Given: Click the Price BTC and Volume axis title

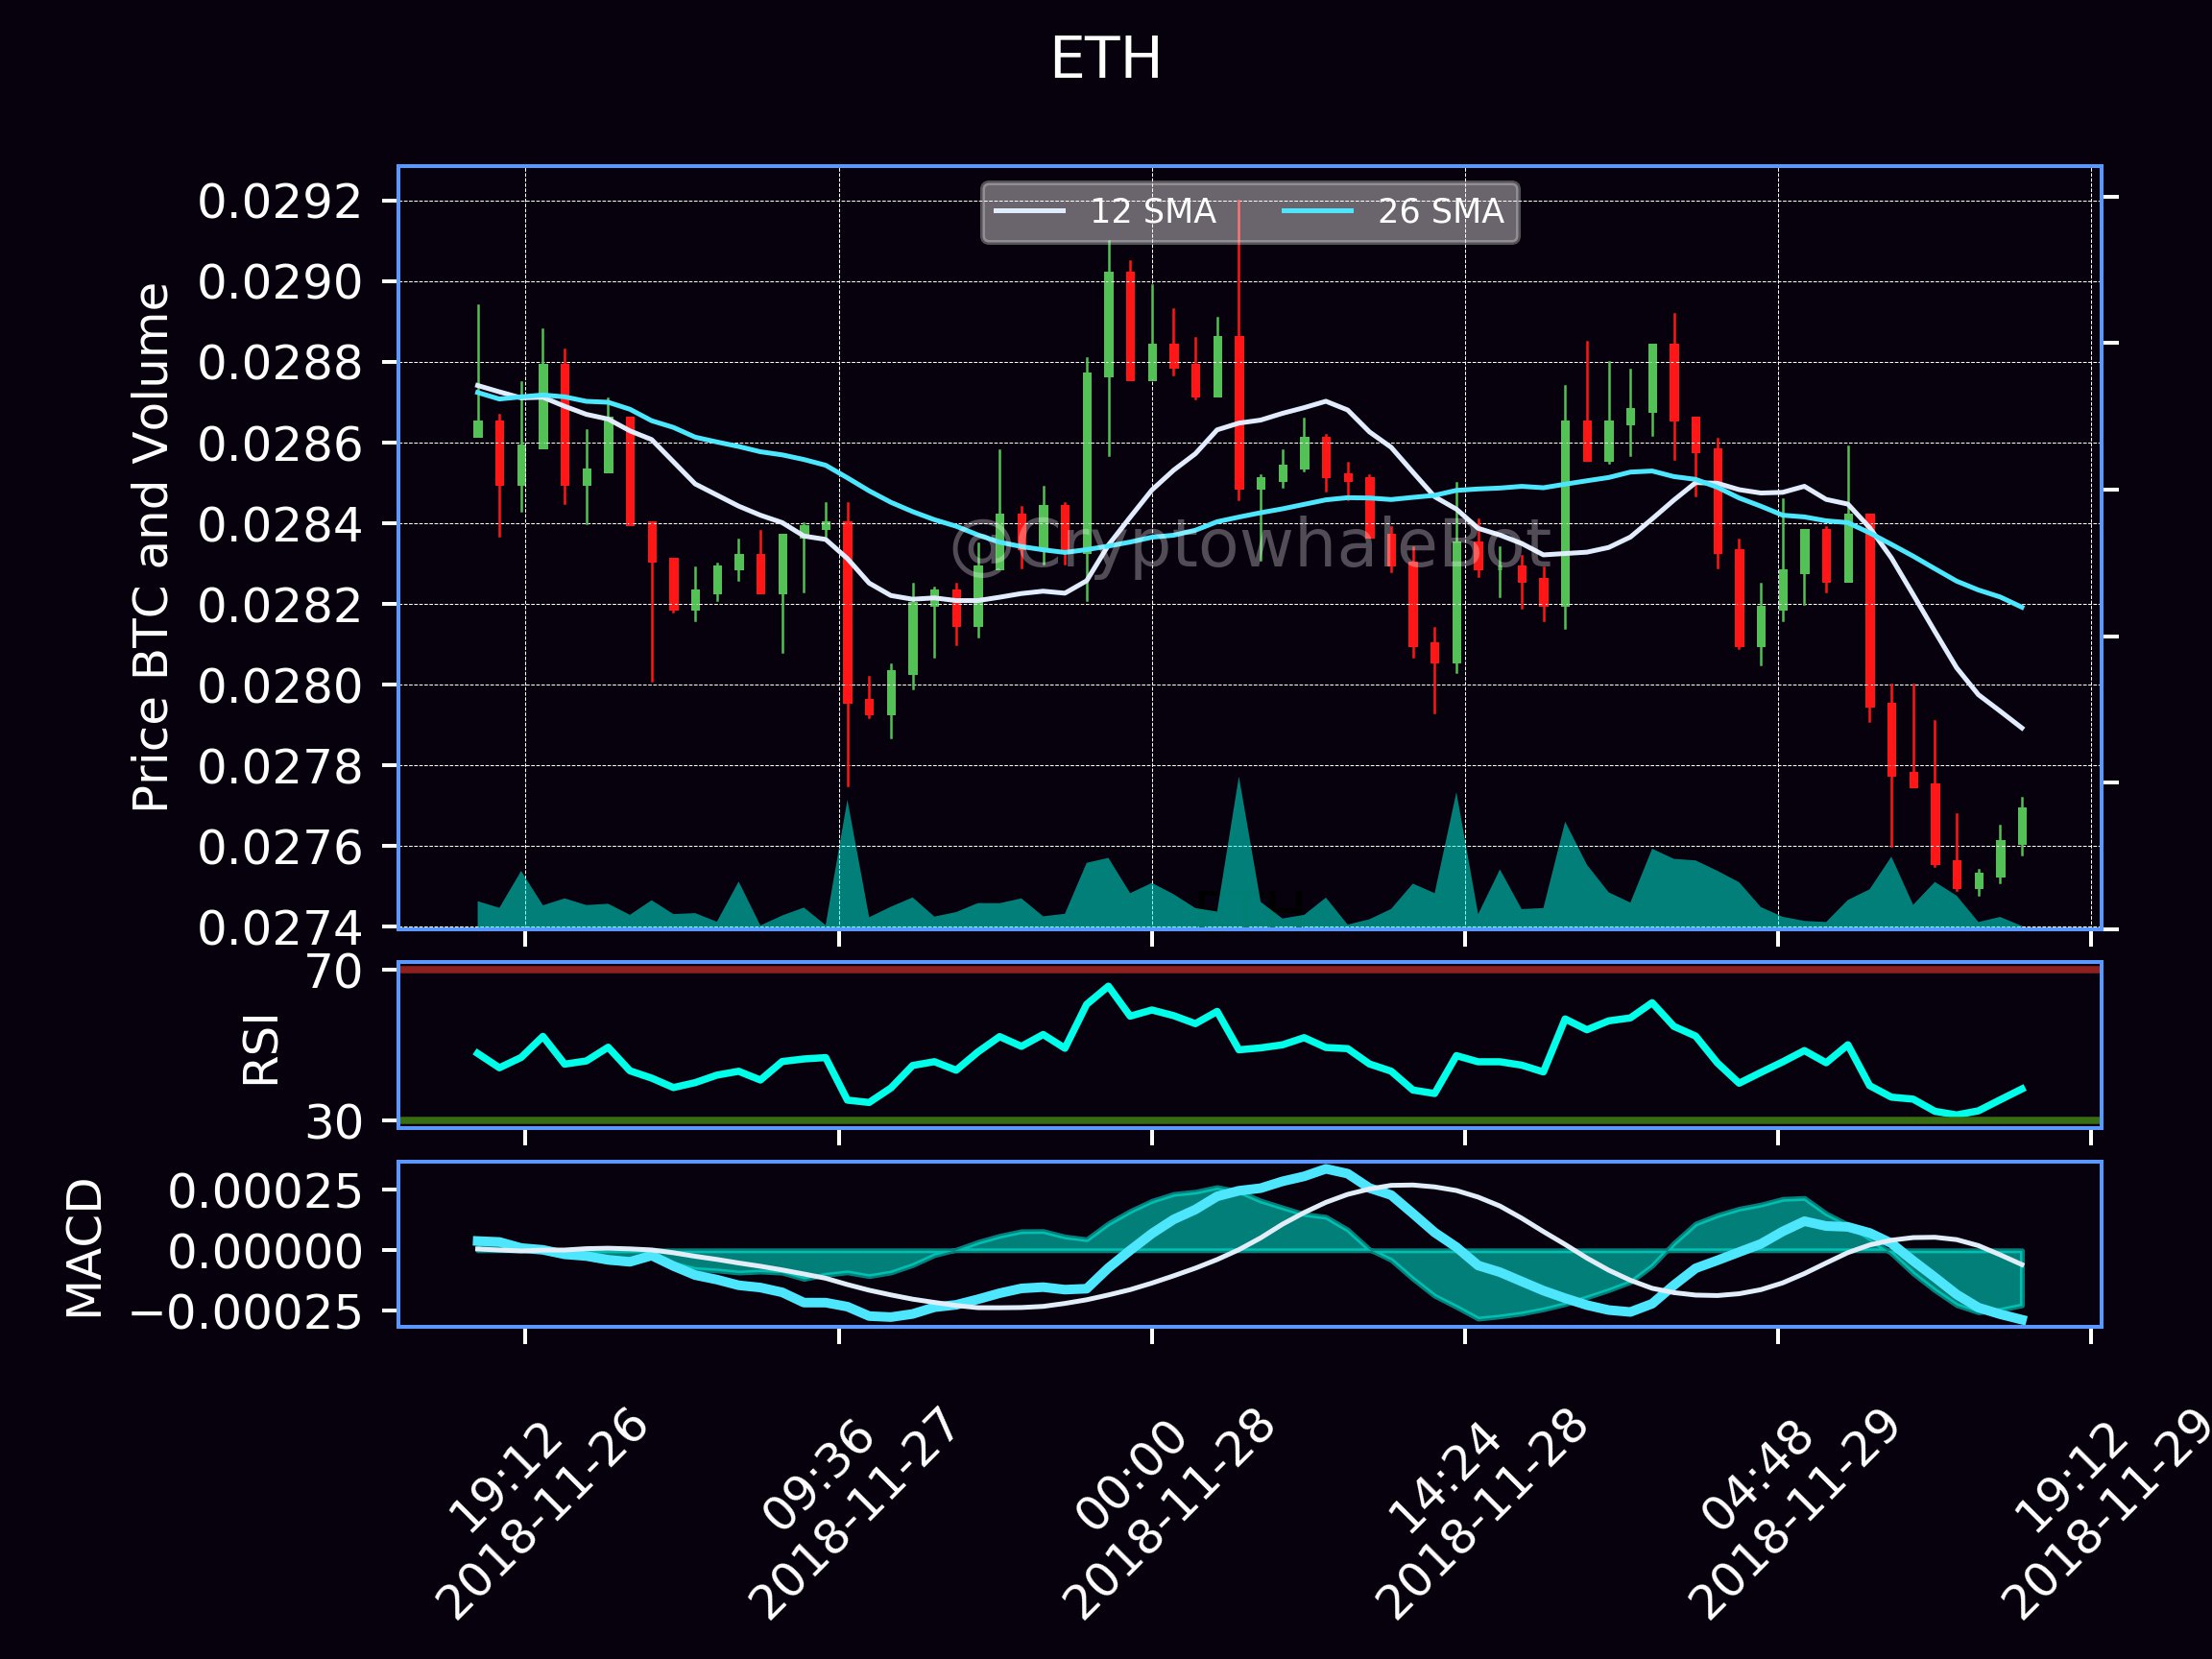Looking at the screenshot, I should pos(151,547).
